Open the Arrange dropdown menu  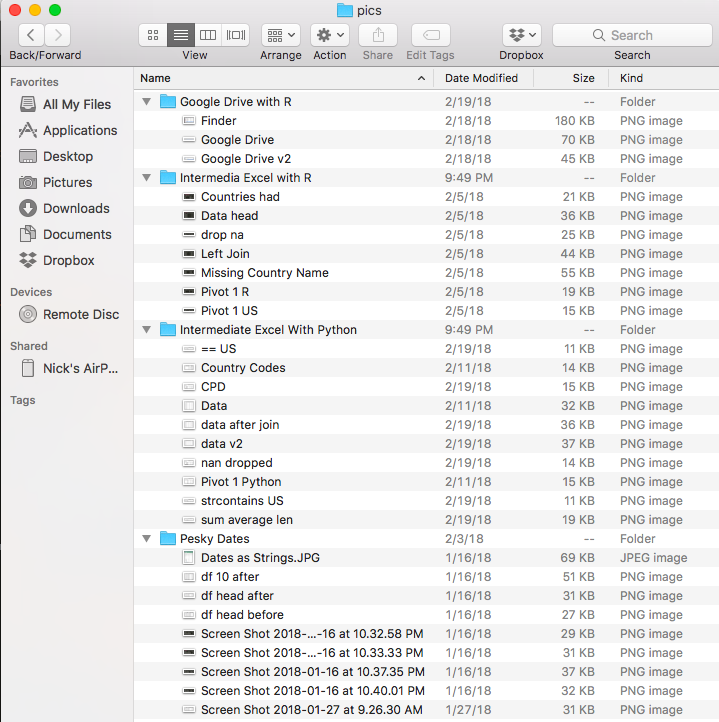pos(281,35)
